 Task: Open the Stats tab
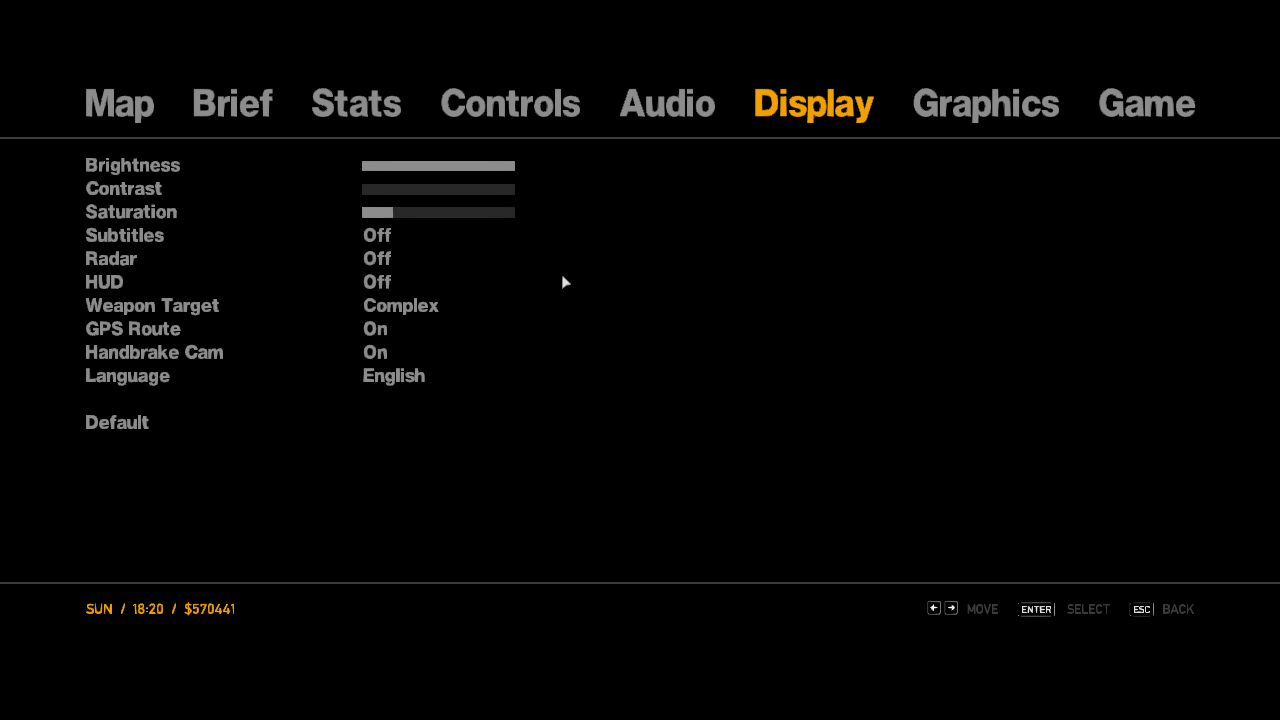tap(356, 104)
